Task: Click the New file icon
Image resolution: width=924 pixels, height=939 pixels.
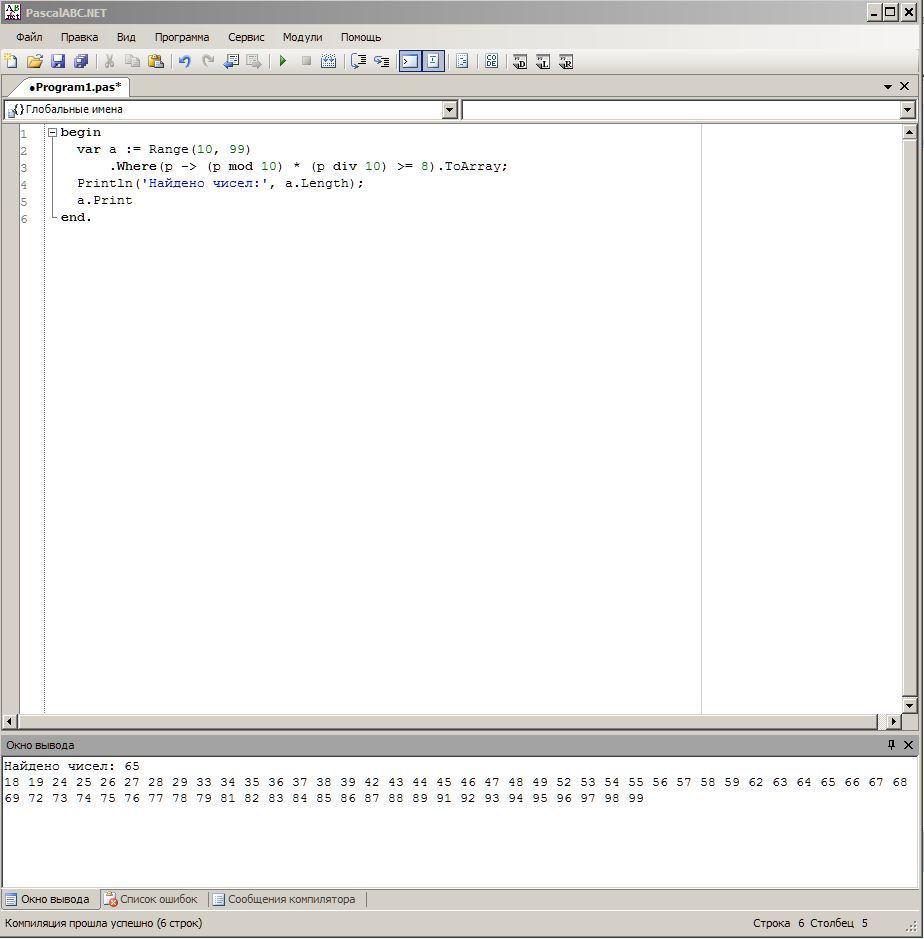Action: tap(11, 62)
